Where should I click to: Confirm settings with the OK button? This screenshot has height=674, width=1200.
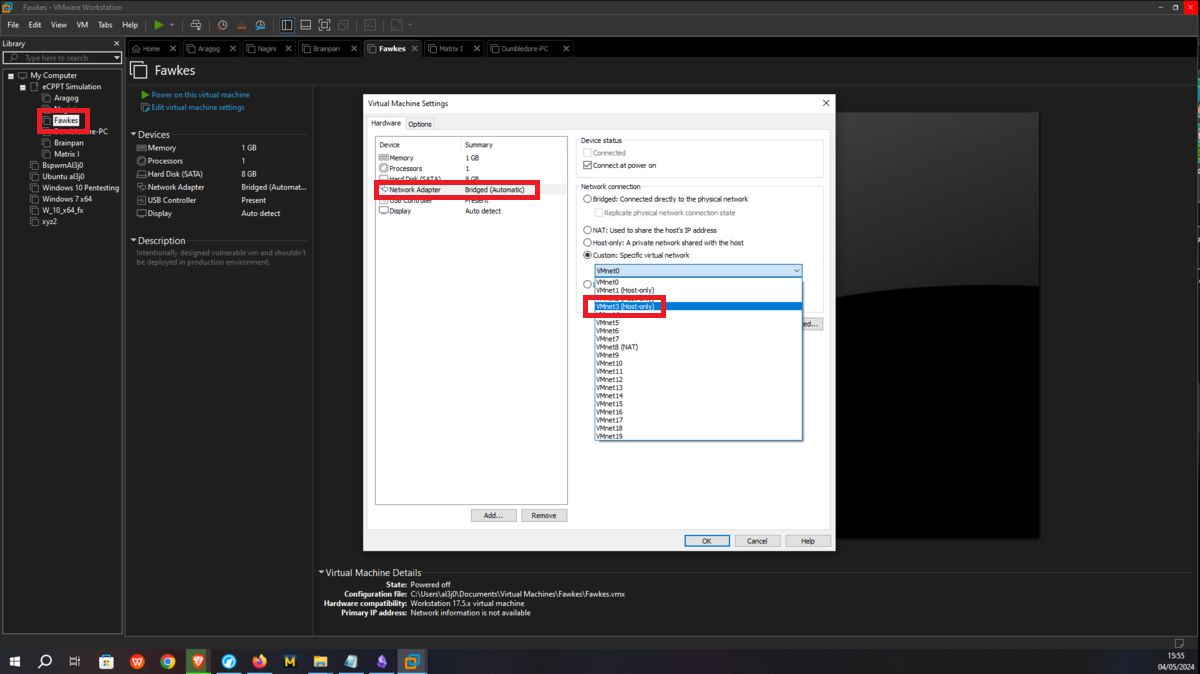(x=707, y=540)
